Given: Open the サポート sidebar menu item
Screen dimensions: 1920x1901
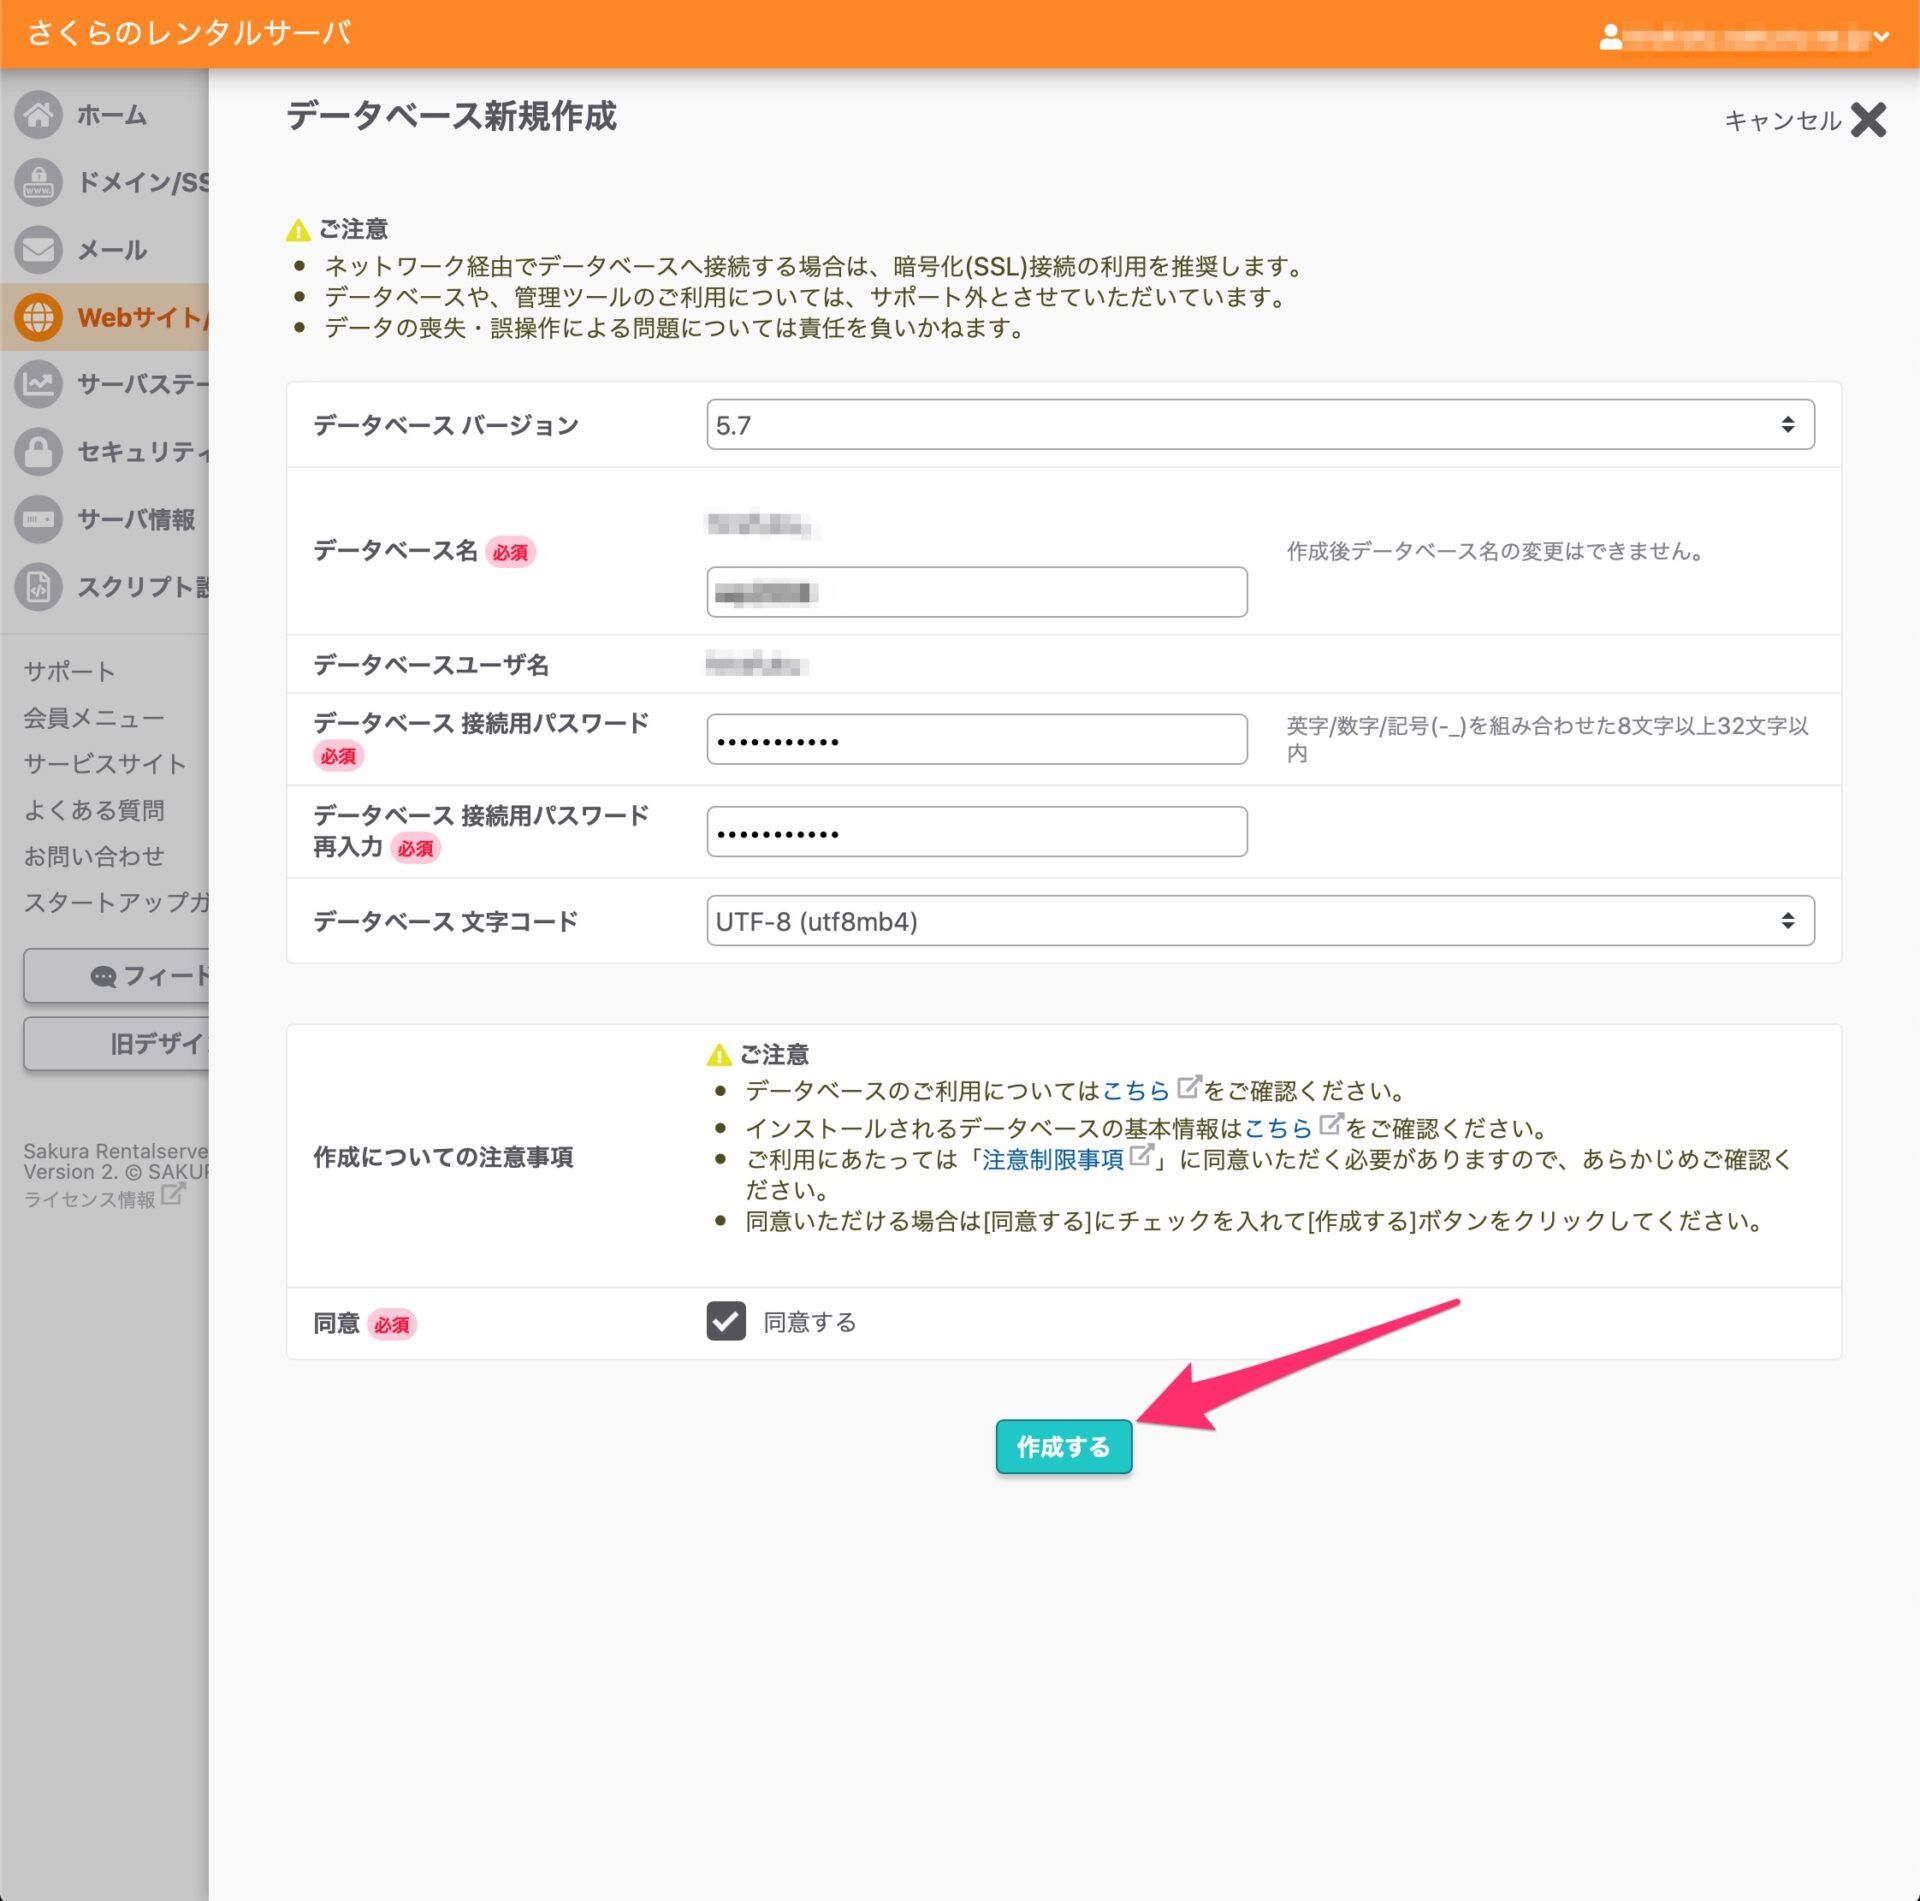Looking at the screenshot, I should tap(69, 671).
